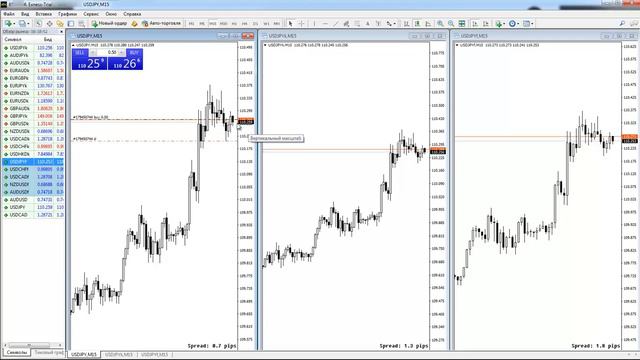Select the MN timeframe button

pos(277,24)
